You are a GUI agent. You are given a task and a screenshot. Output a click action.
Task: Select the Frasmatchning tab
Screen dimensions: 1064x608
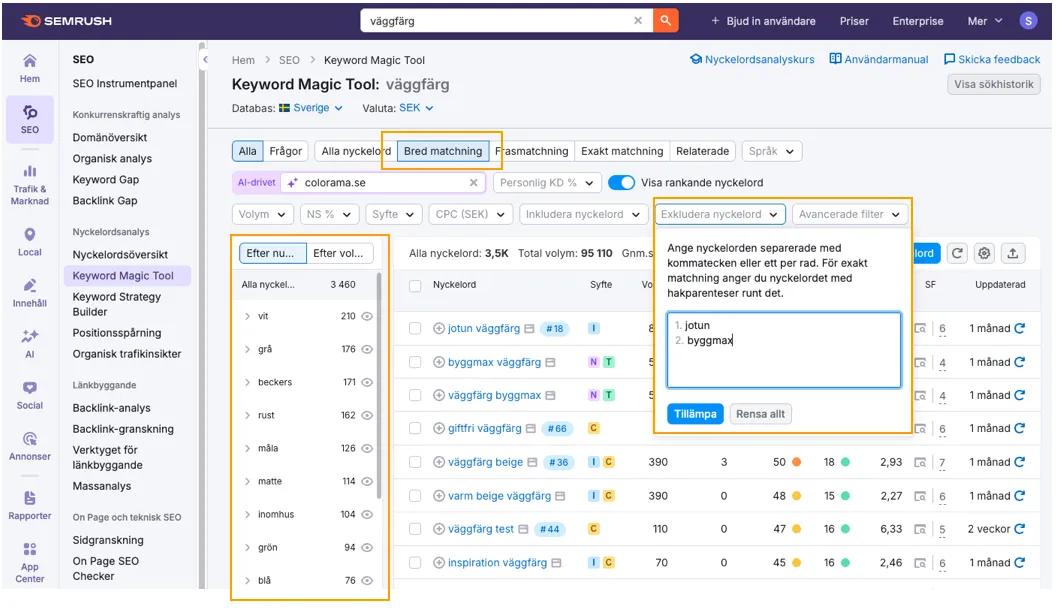point(531,151)
